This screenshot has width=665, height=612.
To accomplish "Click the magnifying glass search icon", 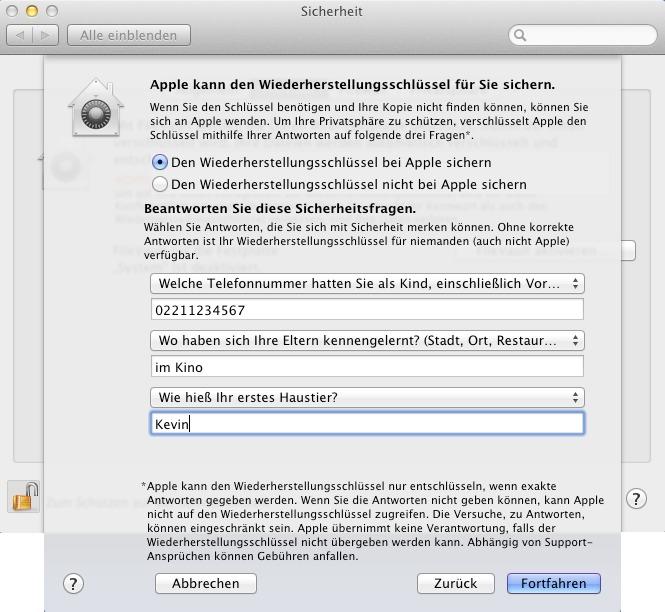I will 520,35.
